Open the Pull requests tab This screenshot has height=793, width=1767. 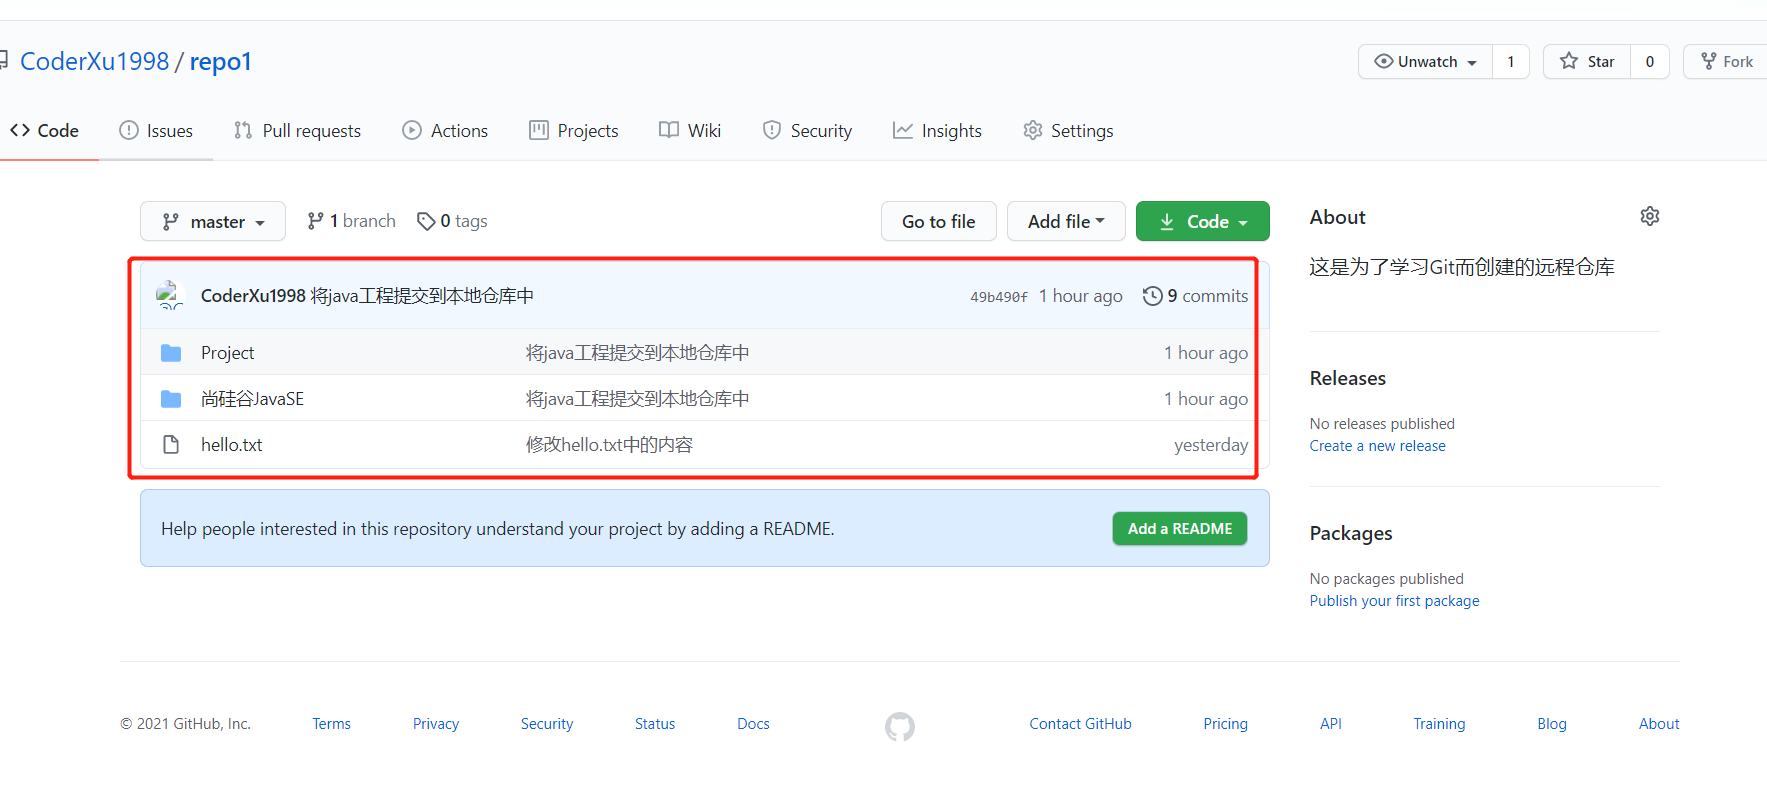[297, 131]
